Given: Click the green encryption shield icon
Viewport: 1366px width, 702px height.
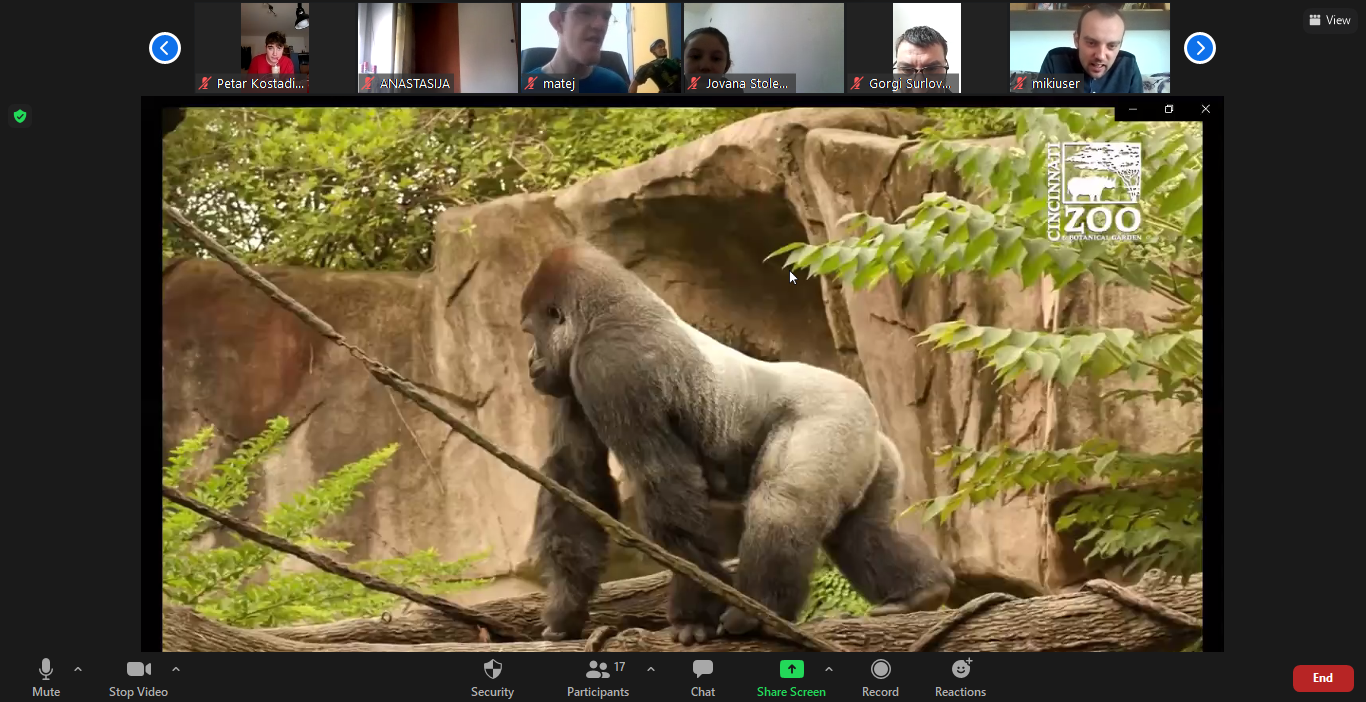Looking at the screenshot, I should point(20,116).
